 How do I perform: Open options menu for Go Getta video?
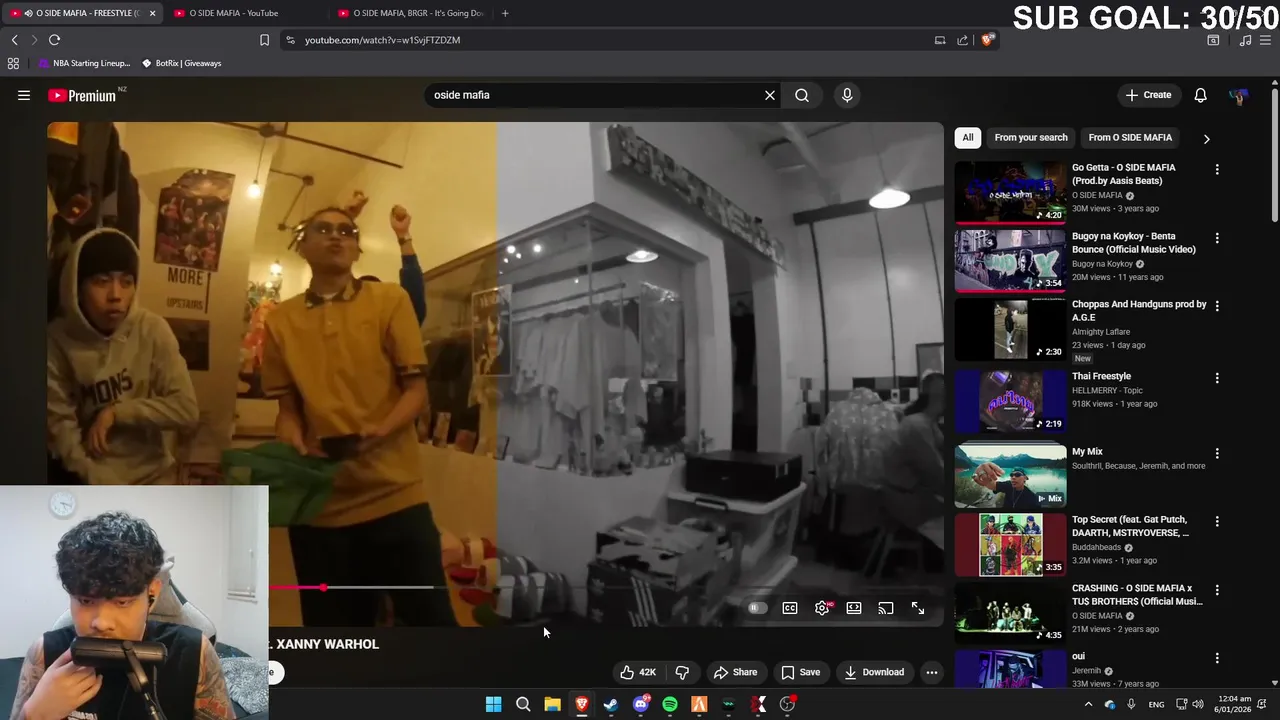[x=1217, y=170]
